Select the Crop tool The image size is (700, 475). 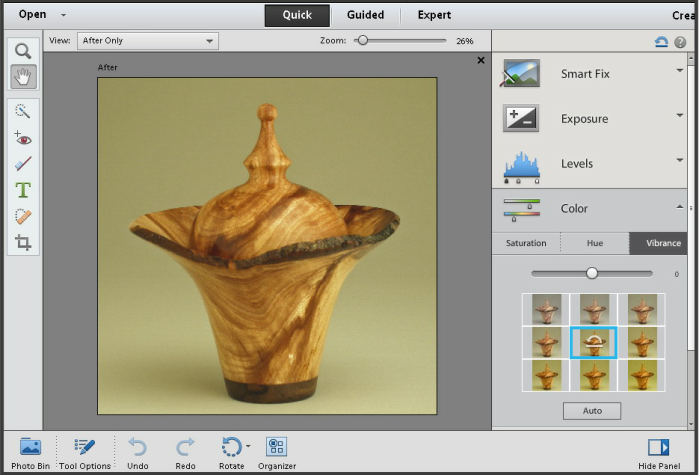coord(22,242)
